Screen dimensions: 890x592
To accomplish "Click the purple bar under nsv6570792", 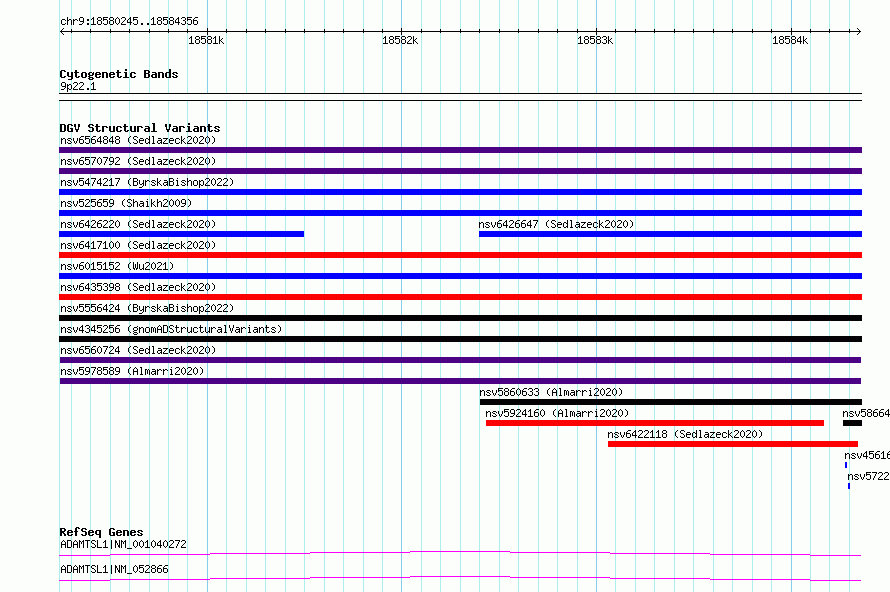I will pos(460,171).
